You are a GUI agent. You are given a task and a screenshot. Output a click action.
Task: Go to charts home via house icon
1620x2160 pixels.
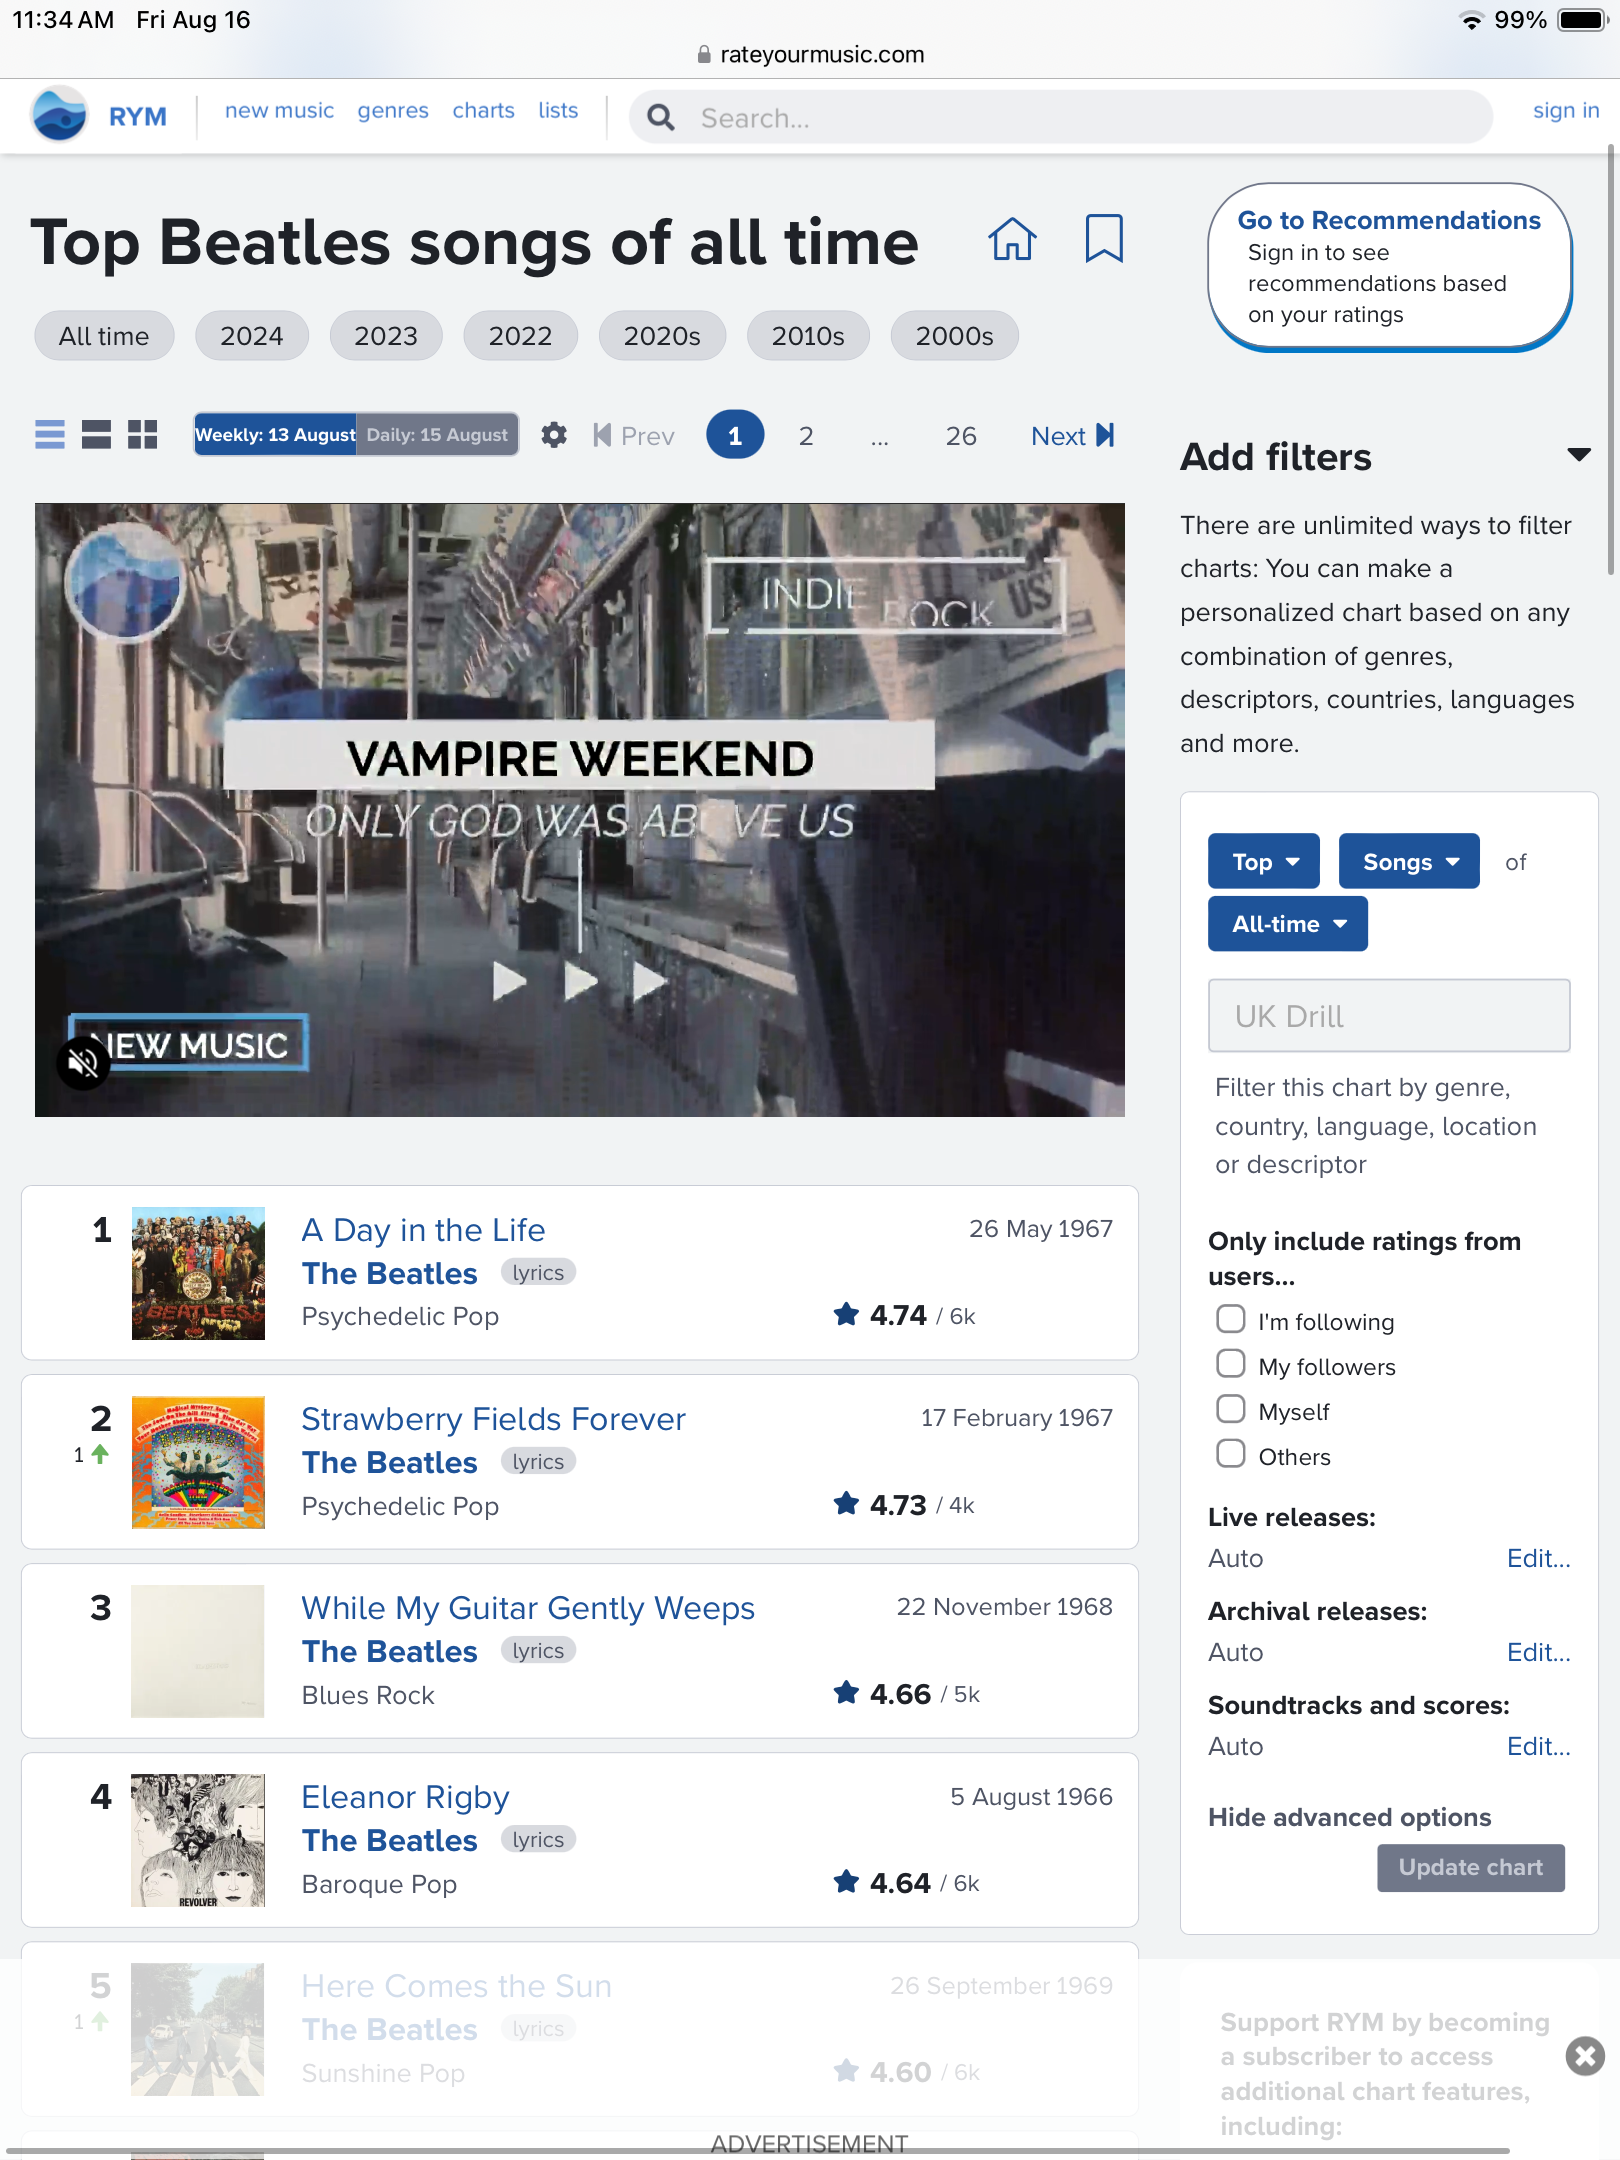1012,240
